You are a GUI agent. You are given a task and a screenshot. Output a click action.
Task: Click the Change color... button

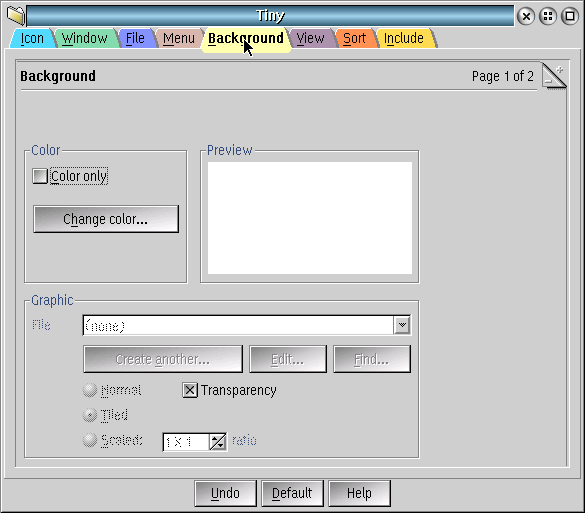(106, 219)
